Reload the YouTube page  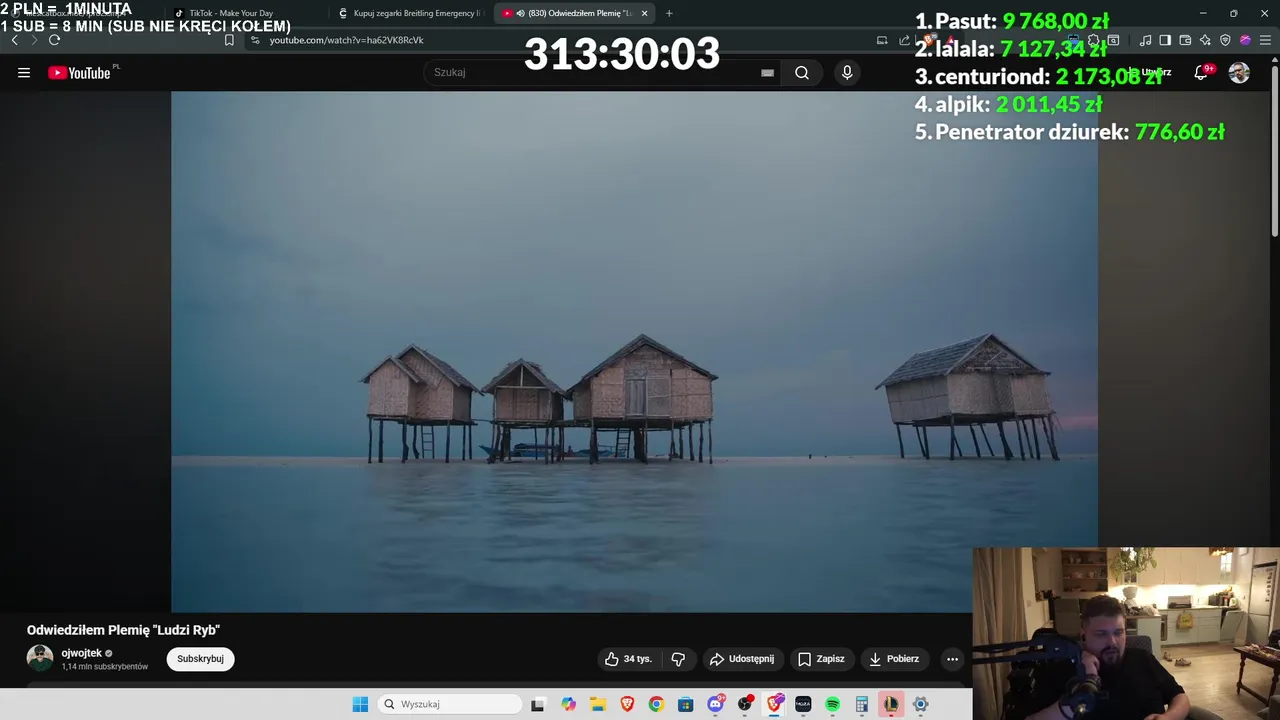[x=54, y=40]
